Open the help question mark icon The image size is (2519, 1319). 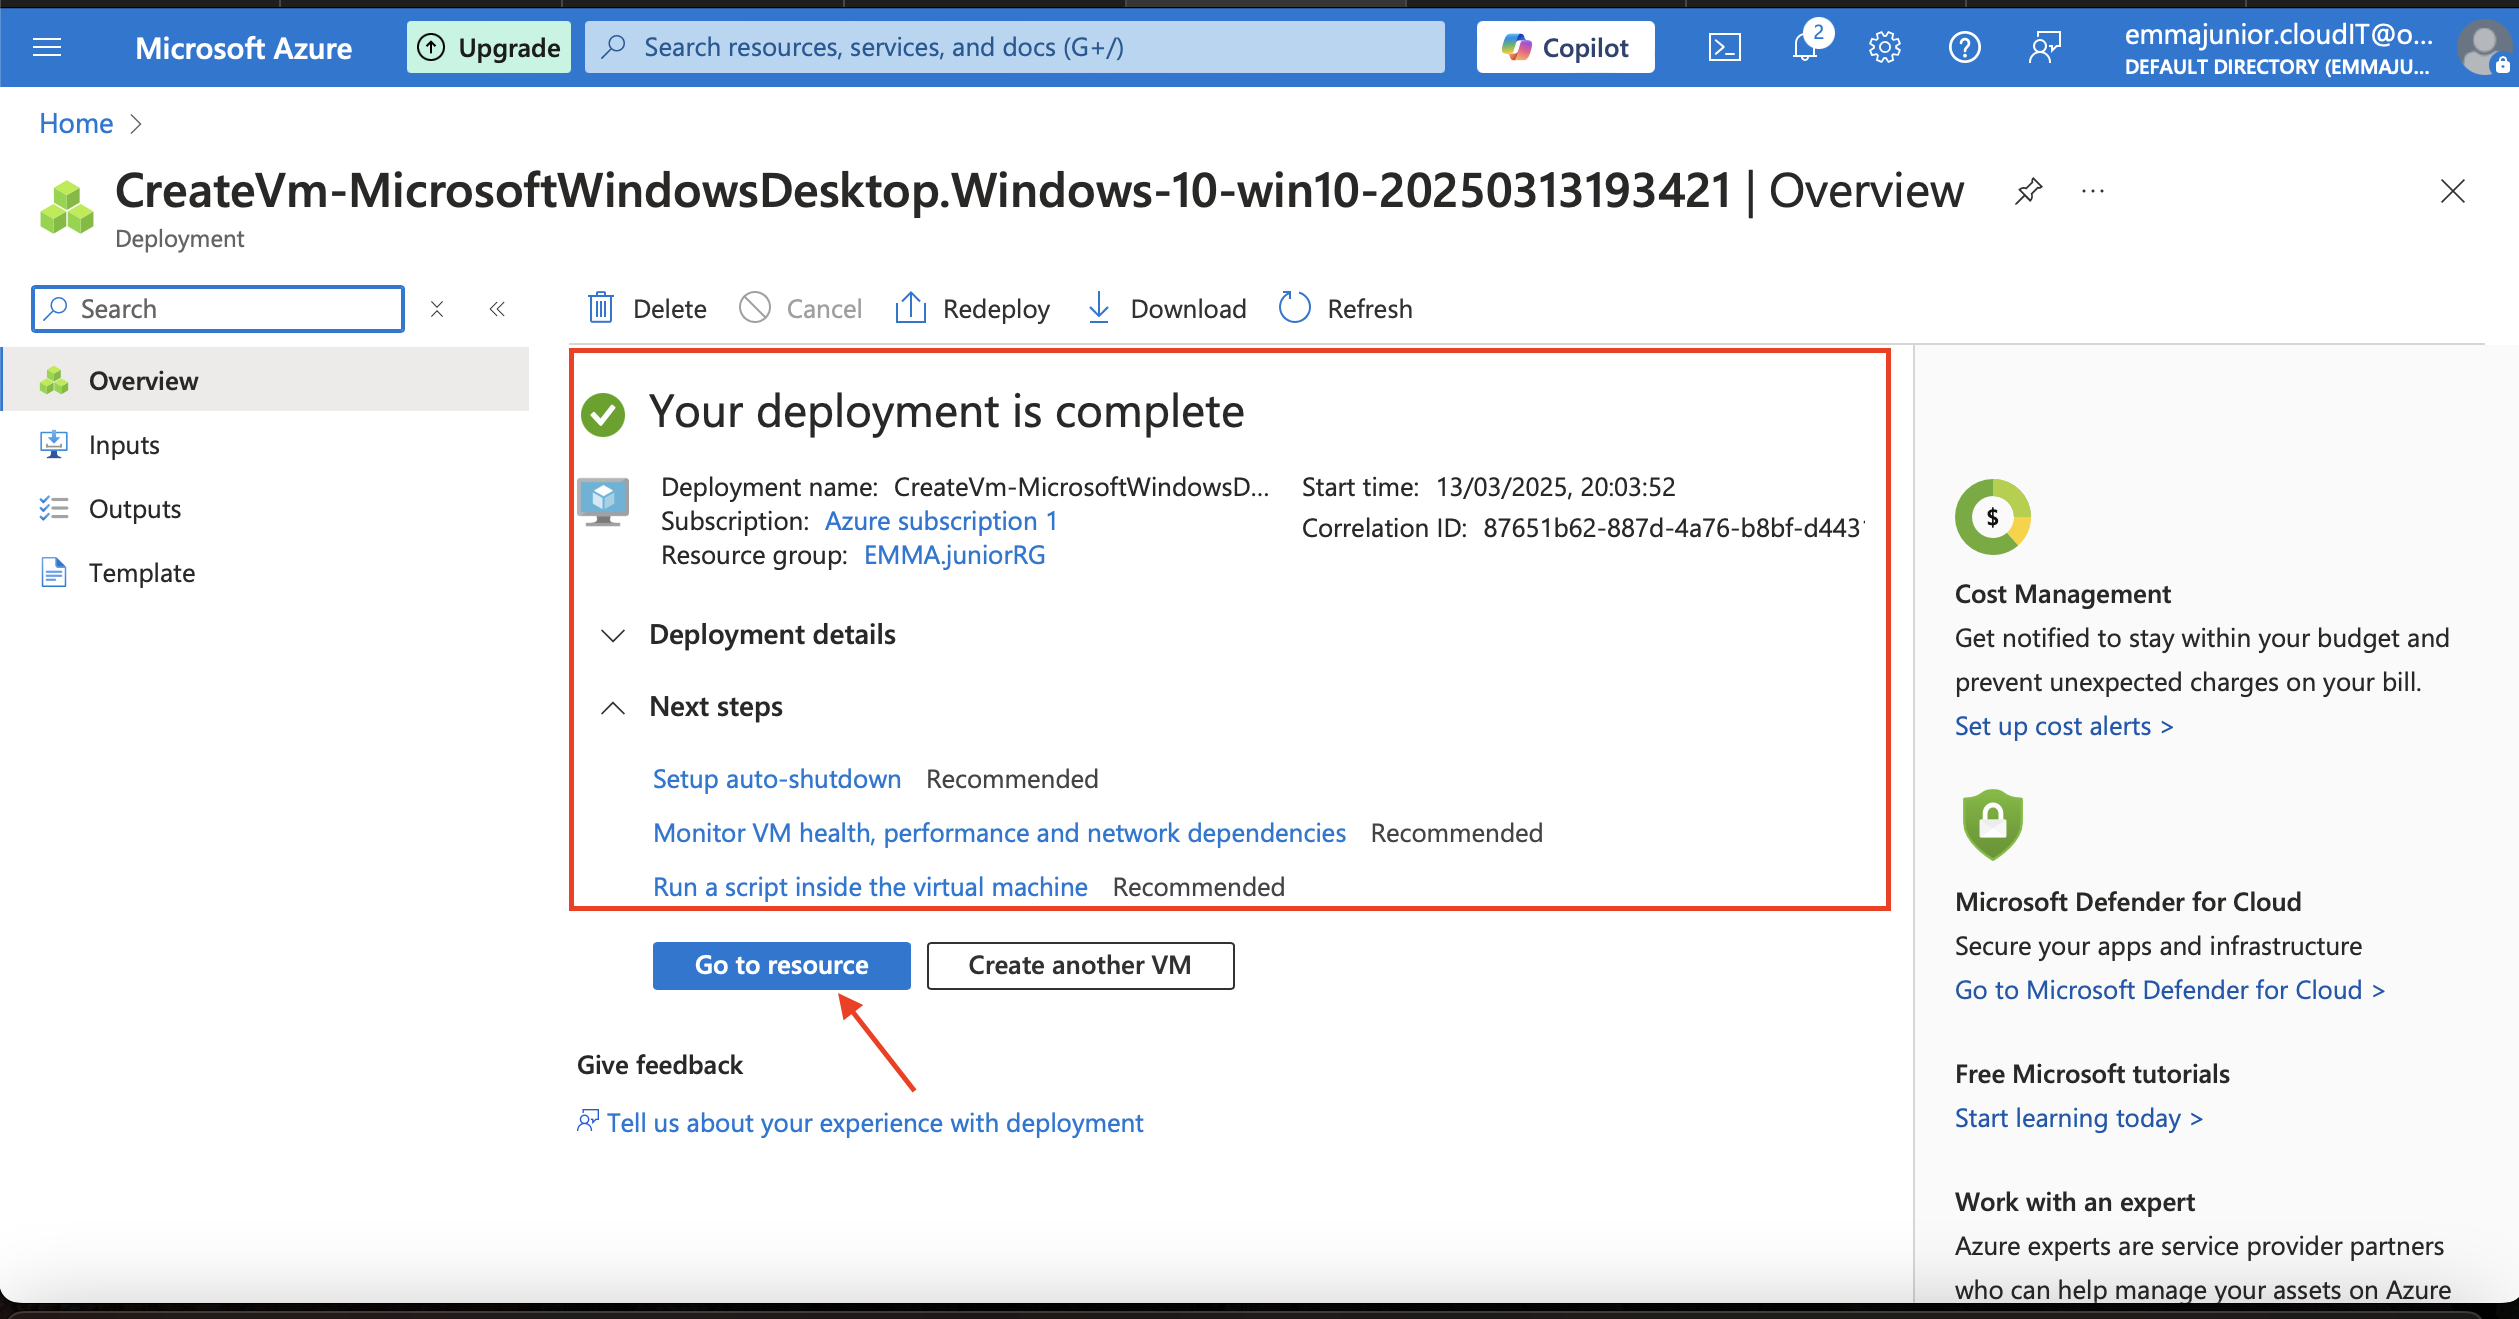(1964, 47)
